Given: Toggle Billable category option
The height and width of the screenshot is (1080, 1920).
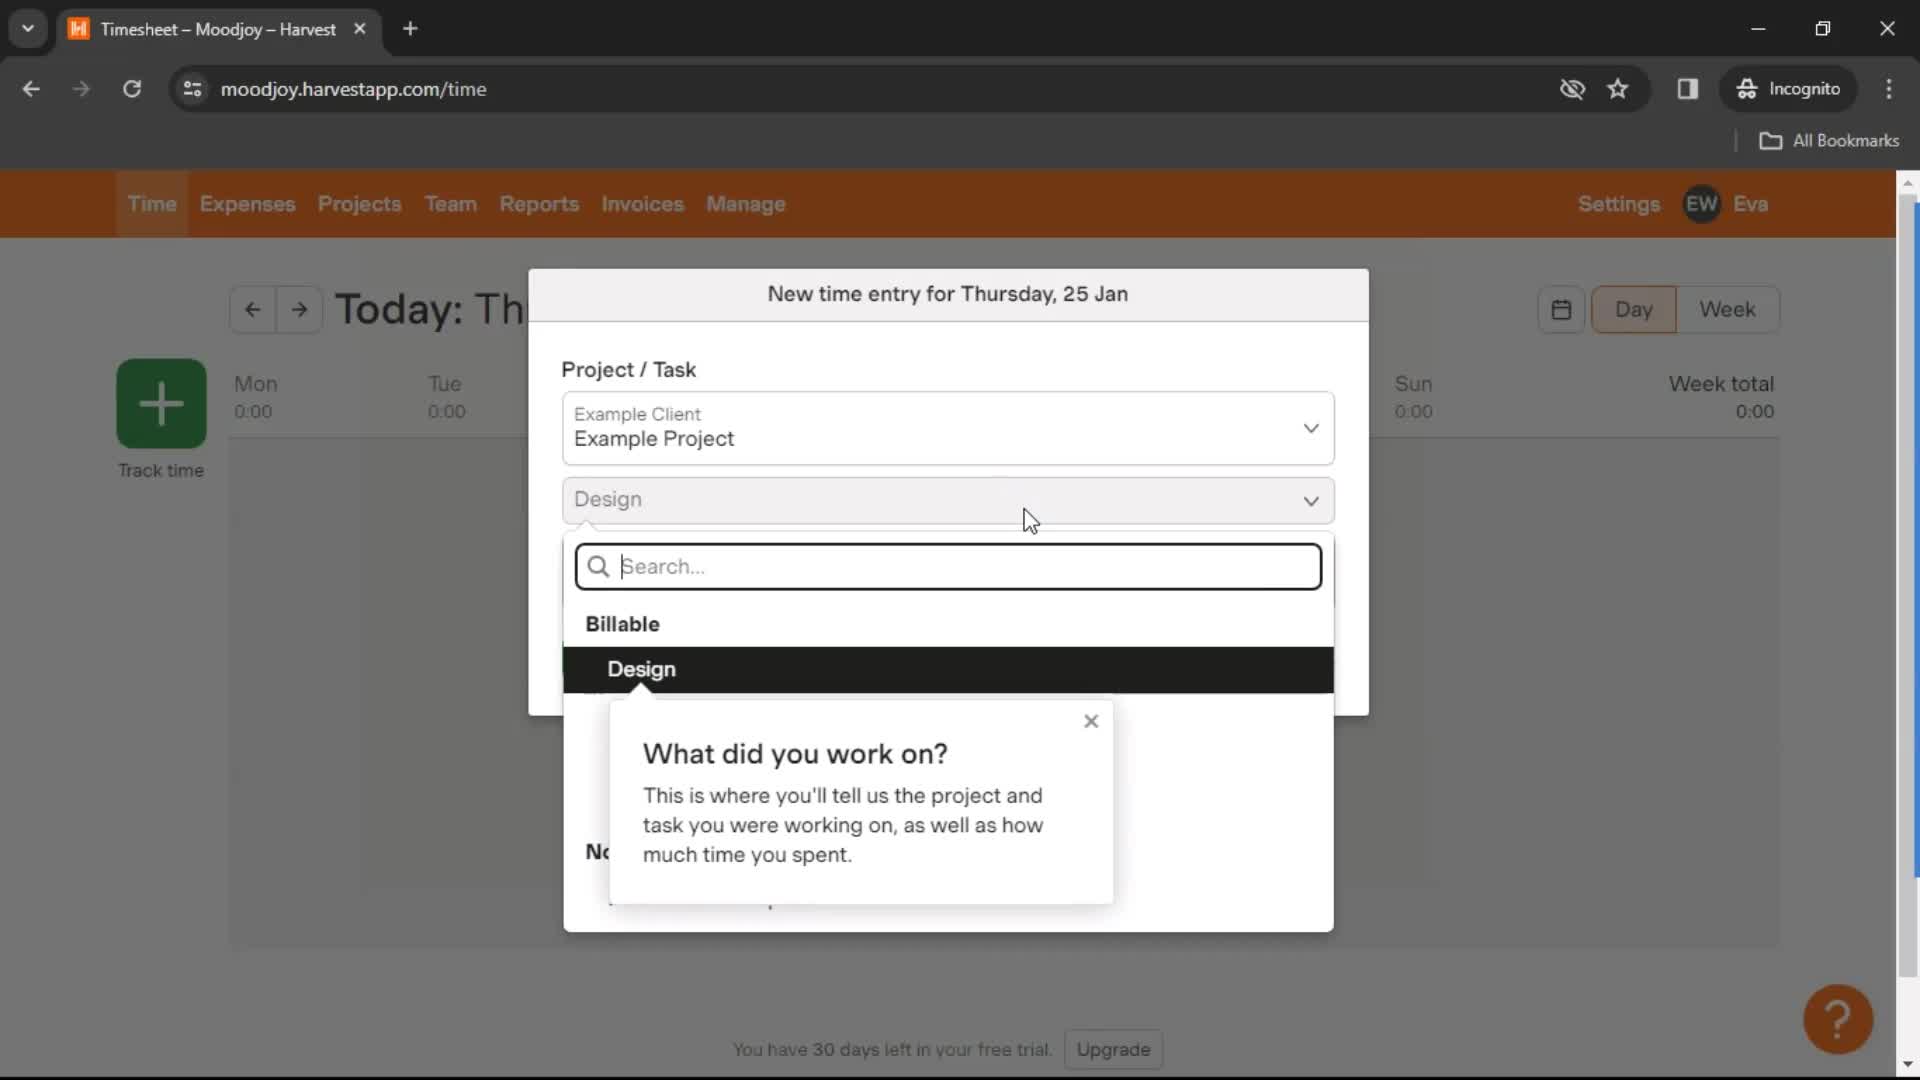Looking at the screenshot, I should coord(621,624).
